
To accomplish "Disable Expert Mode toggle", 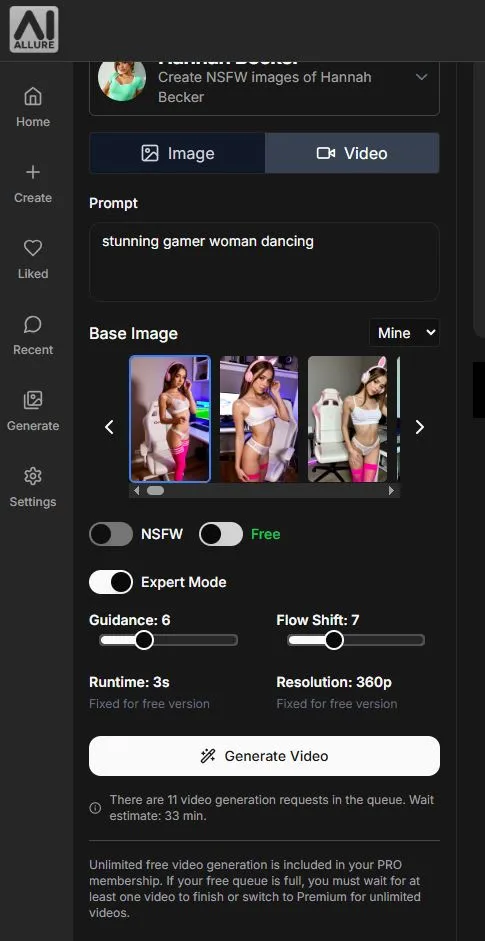I will click(111, 582).
